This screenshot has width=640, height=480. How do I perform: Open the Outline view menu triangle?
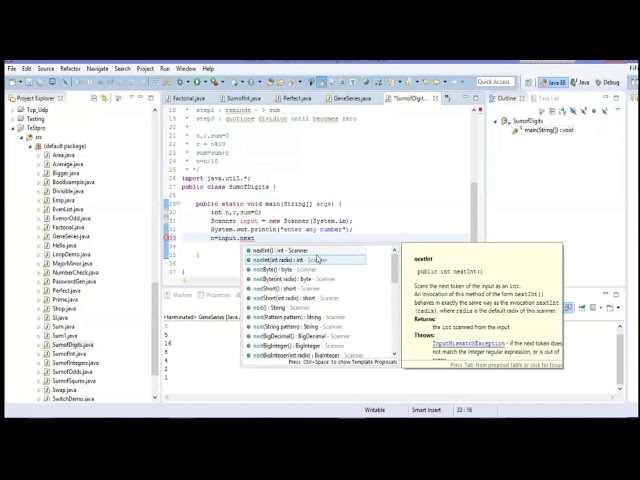coord(618,110)
